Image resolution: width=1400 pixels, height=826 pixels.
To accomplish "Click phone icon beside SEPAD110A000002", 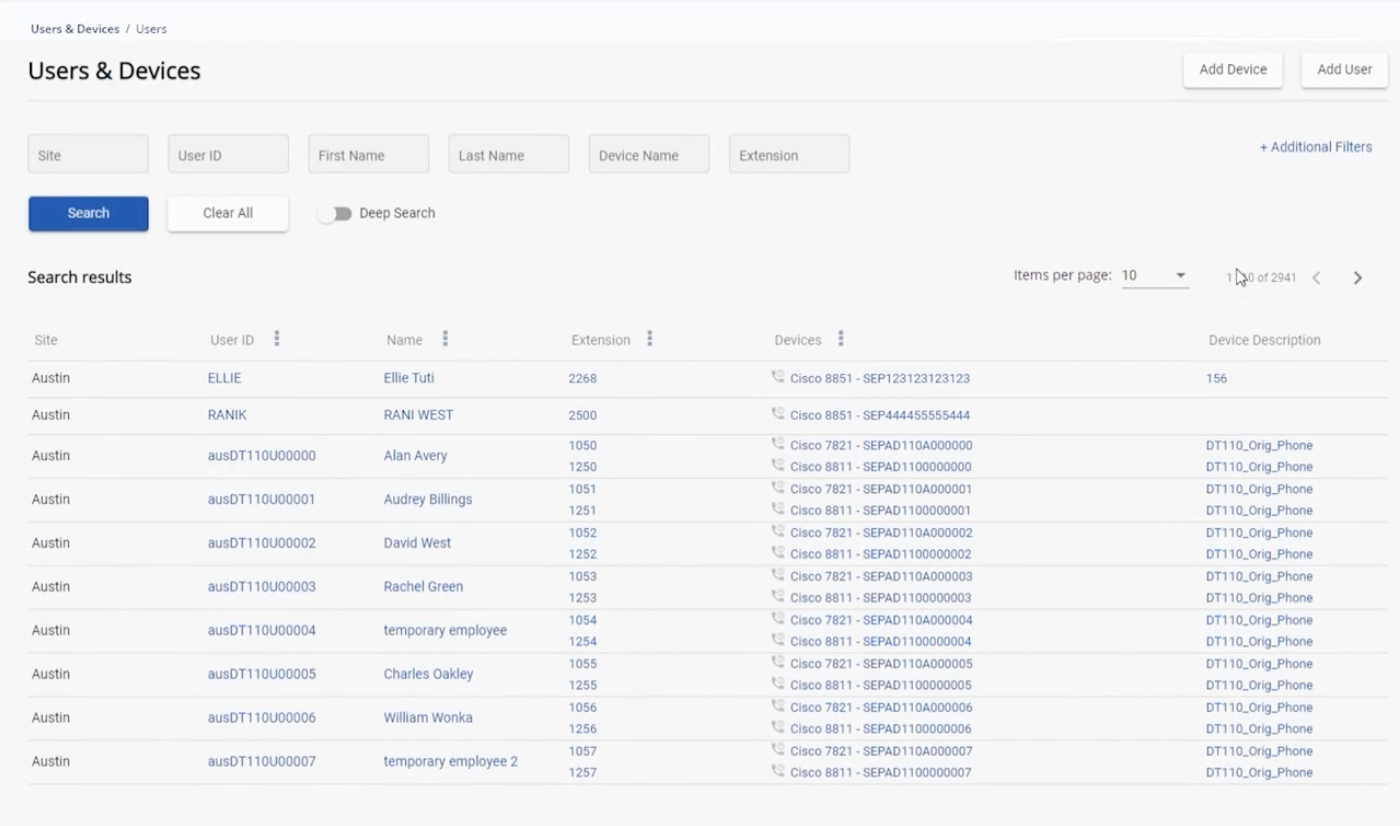I will (778, 531).
